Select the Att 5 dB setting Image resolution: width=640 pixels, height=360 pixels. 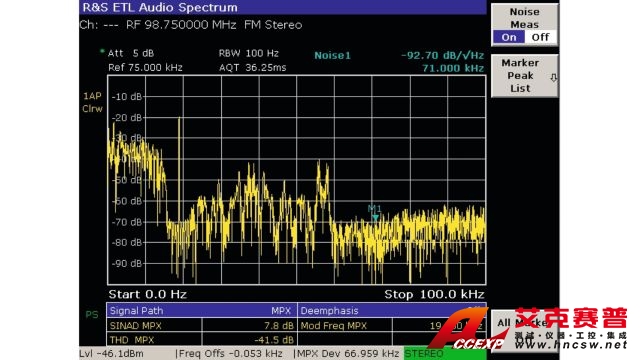tap(131, 53)
